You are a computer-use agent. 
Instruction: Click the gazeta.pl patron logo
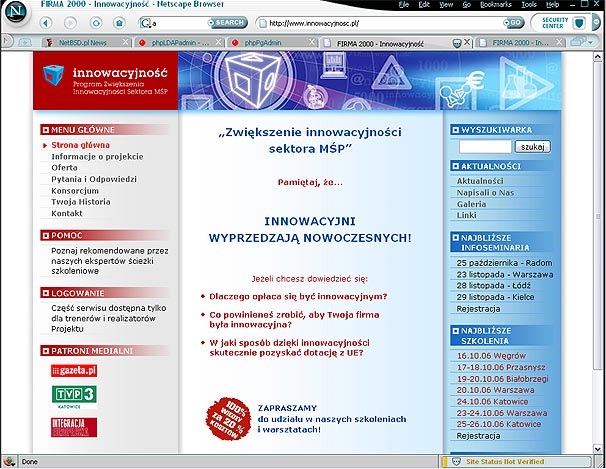[x=74, y=371]
